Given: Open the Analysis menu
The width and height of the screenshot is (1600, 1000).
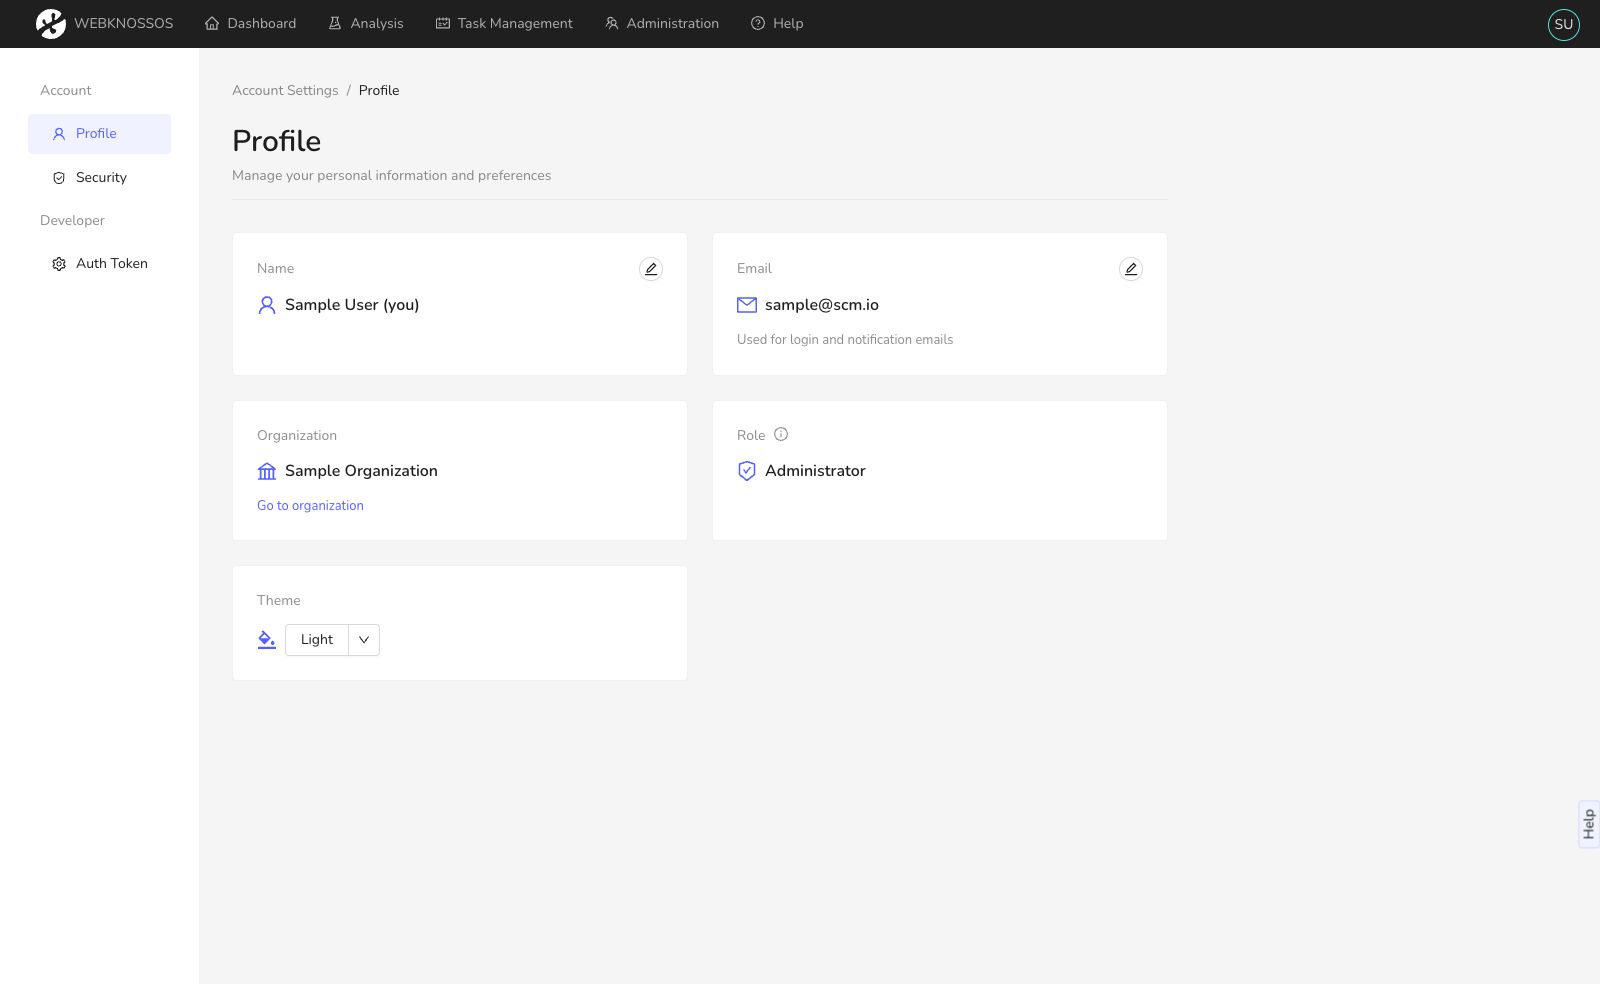Looking at the screenshot, I should (366, 23).
